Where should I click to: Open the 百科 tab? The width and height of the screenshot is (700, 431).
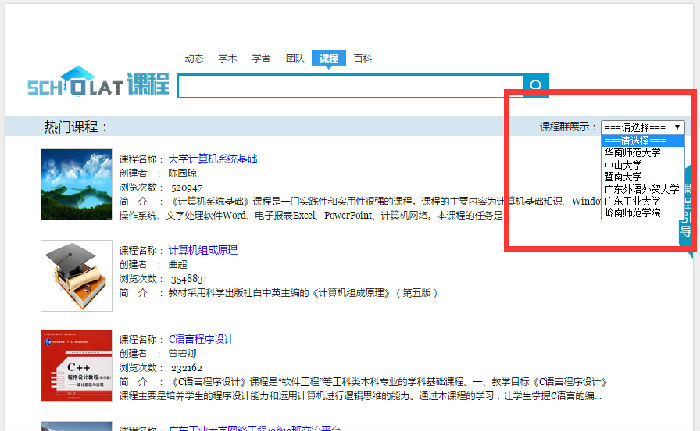click(x=362, y=58)
